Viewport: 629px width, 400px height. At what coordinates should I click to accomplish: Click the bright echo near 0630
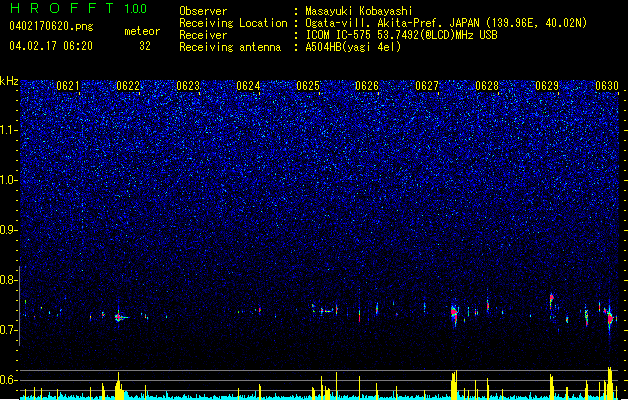[610, 318]
